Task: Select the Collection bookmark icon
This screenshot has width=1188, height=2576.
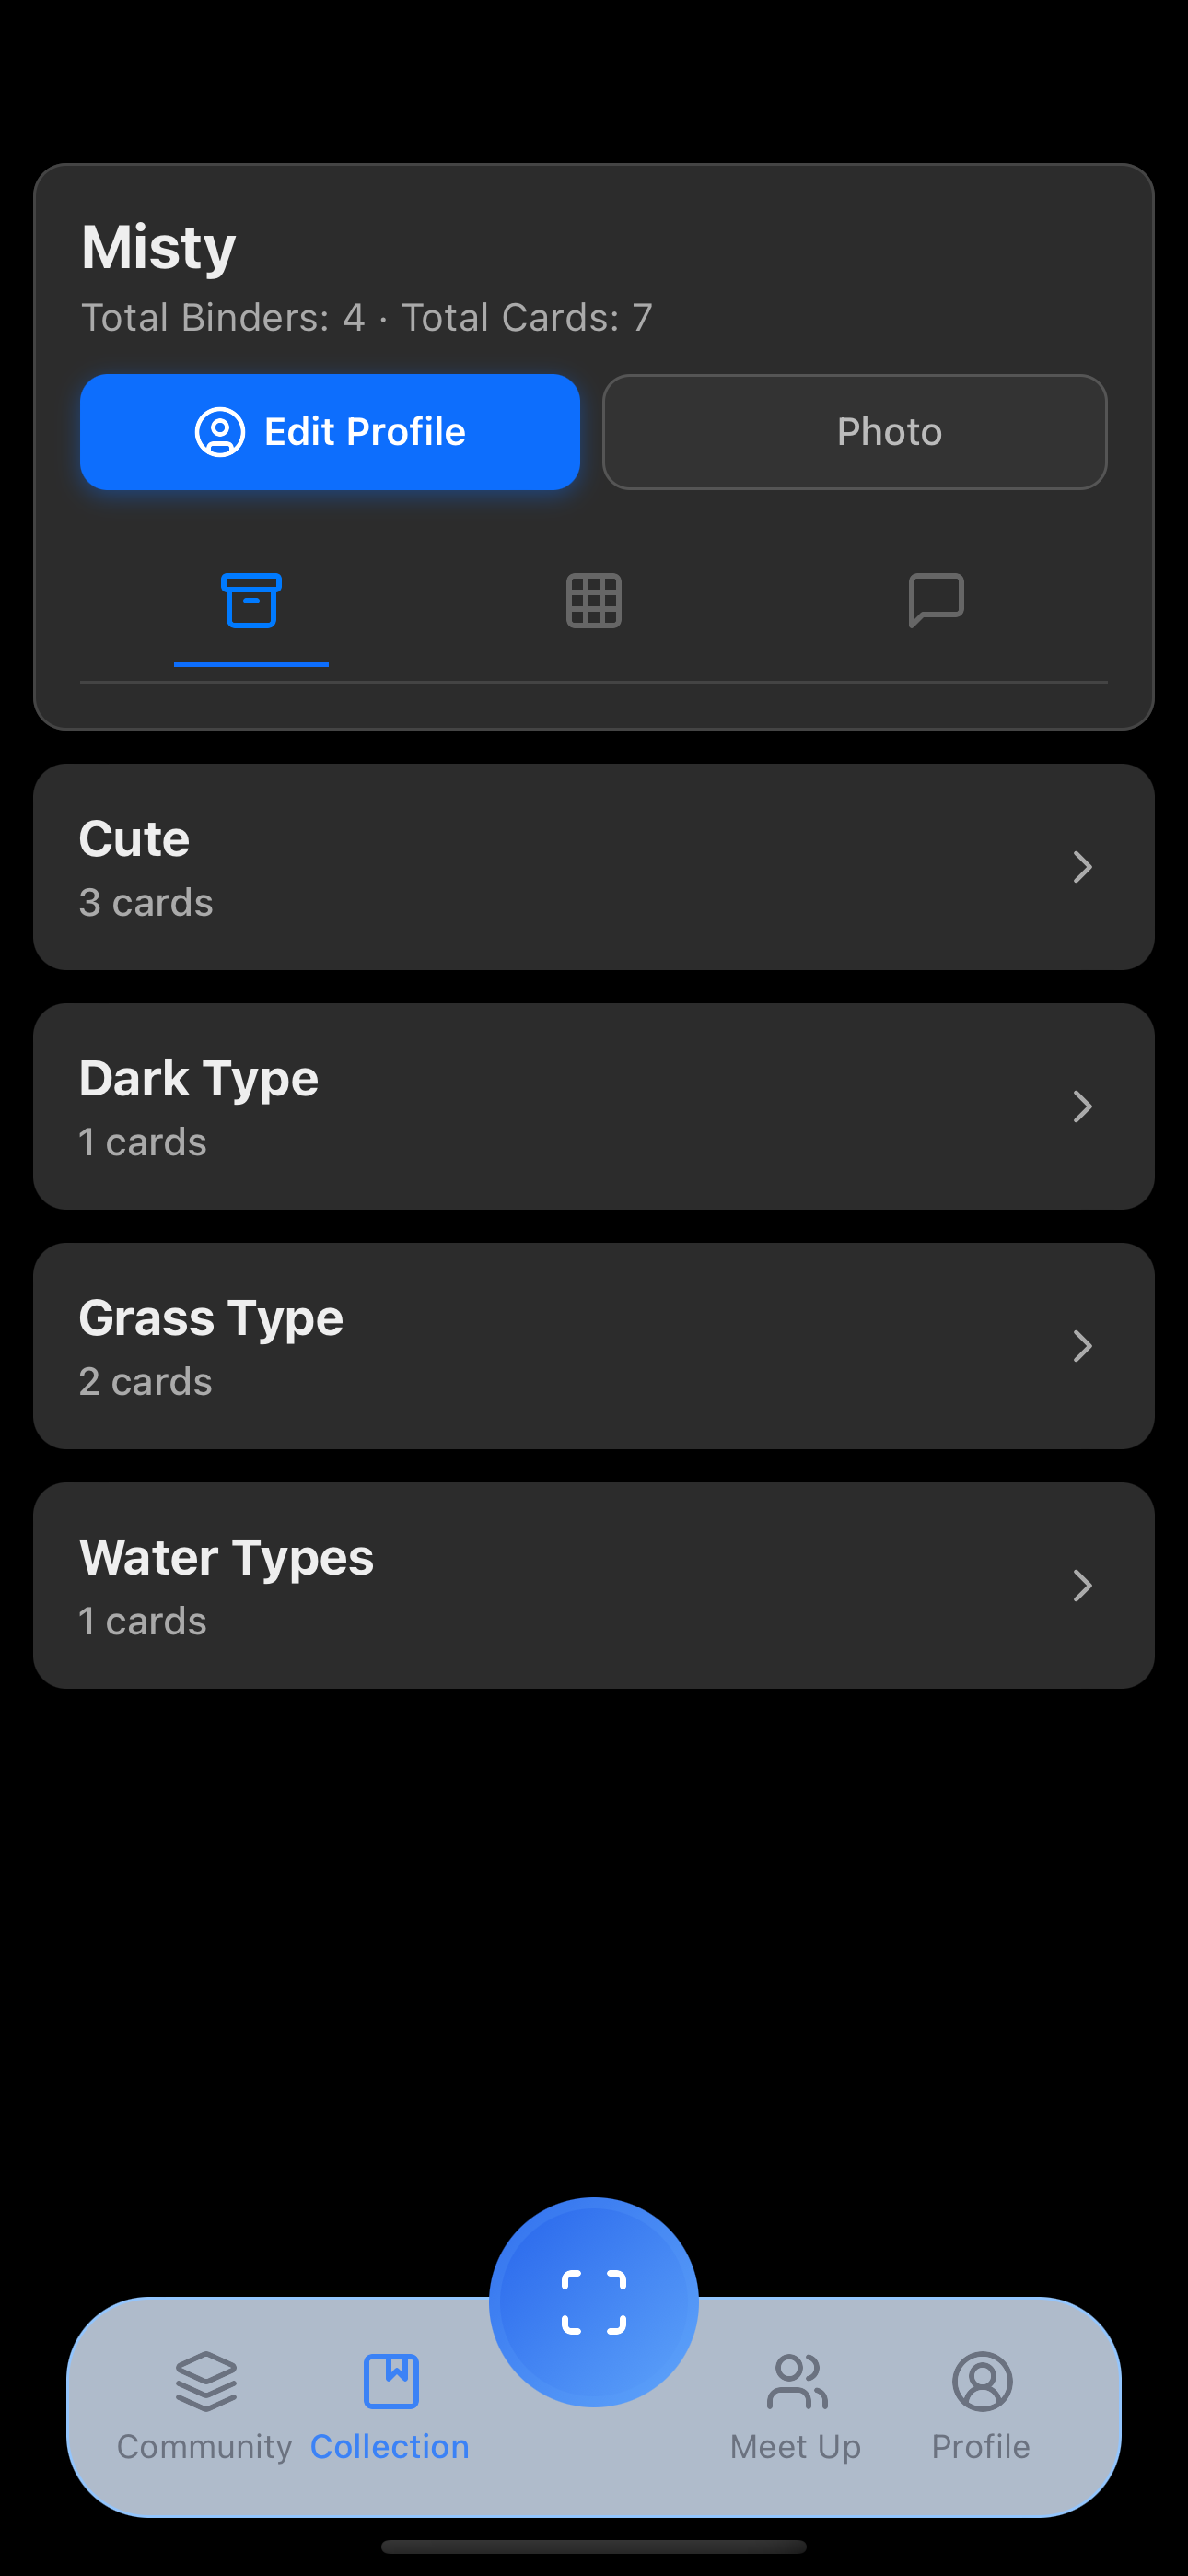Action: coord(391,2381)
